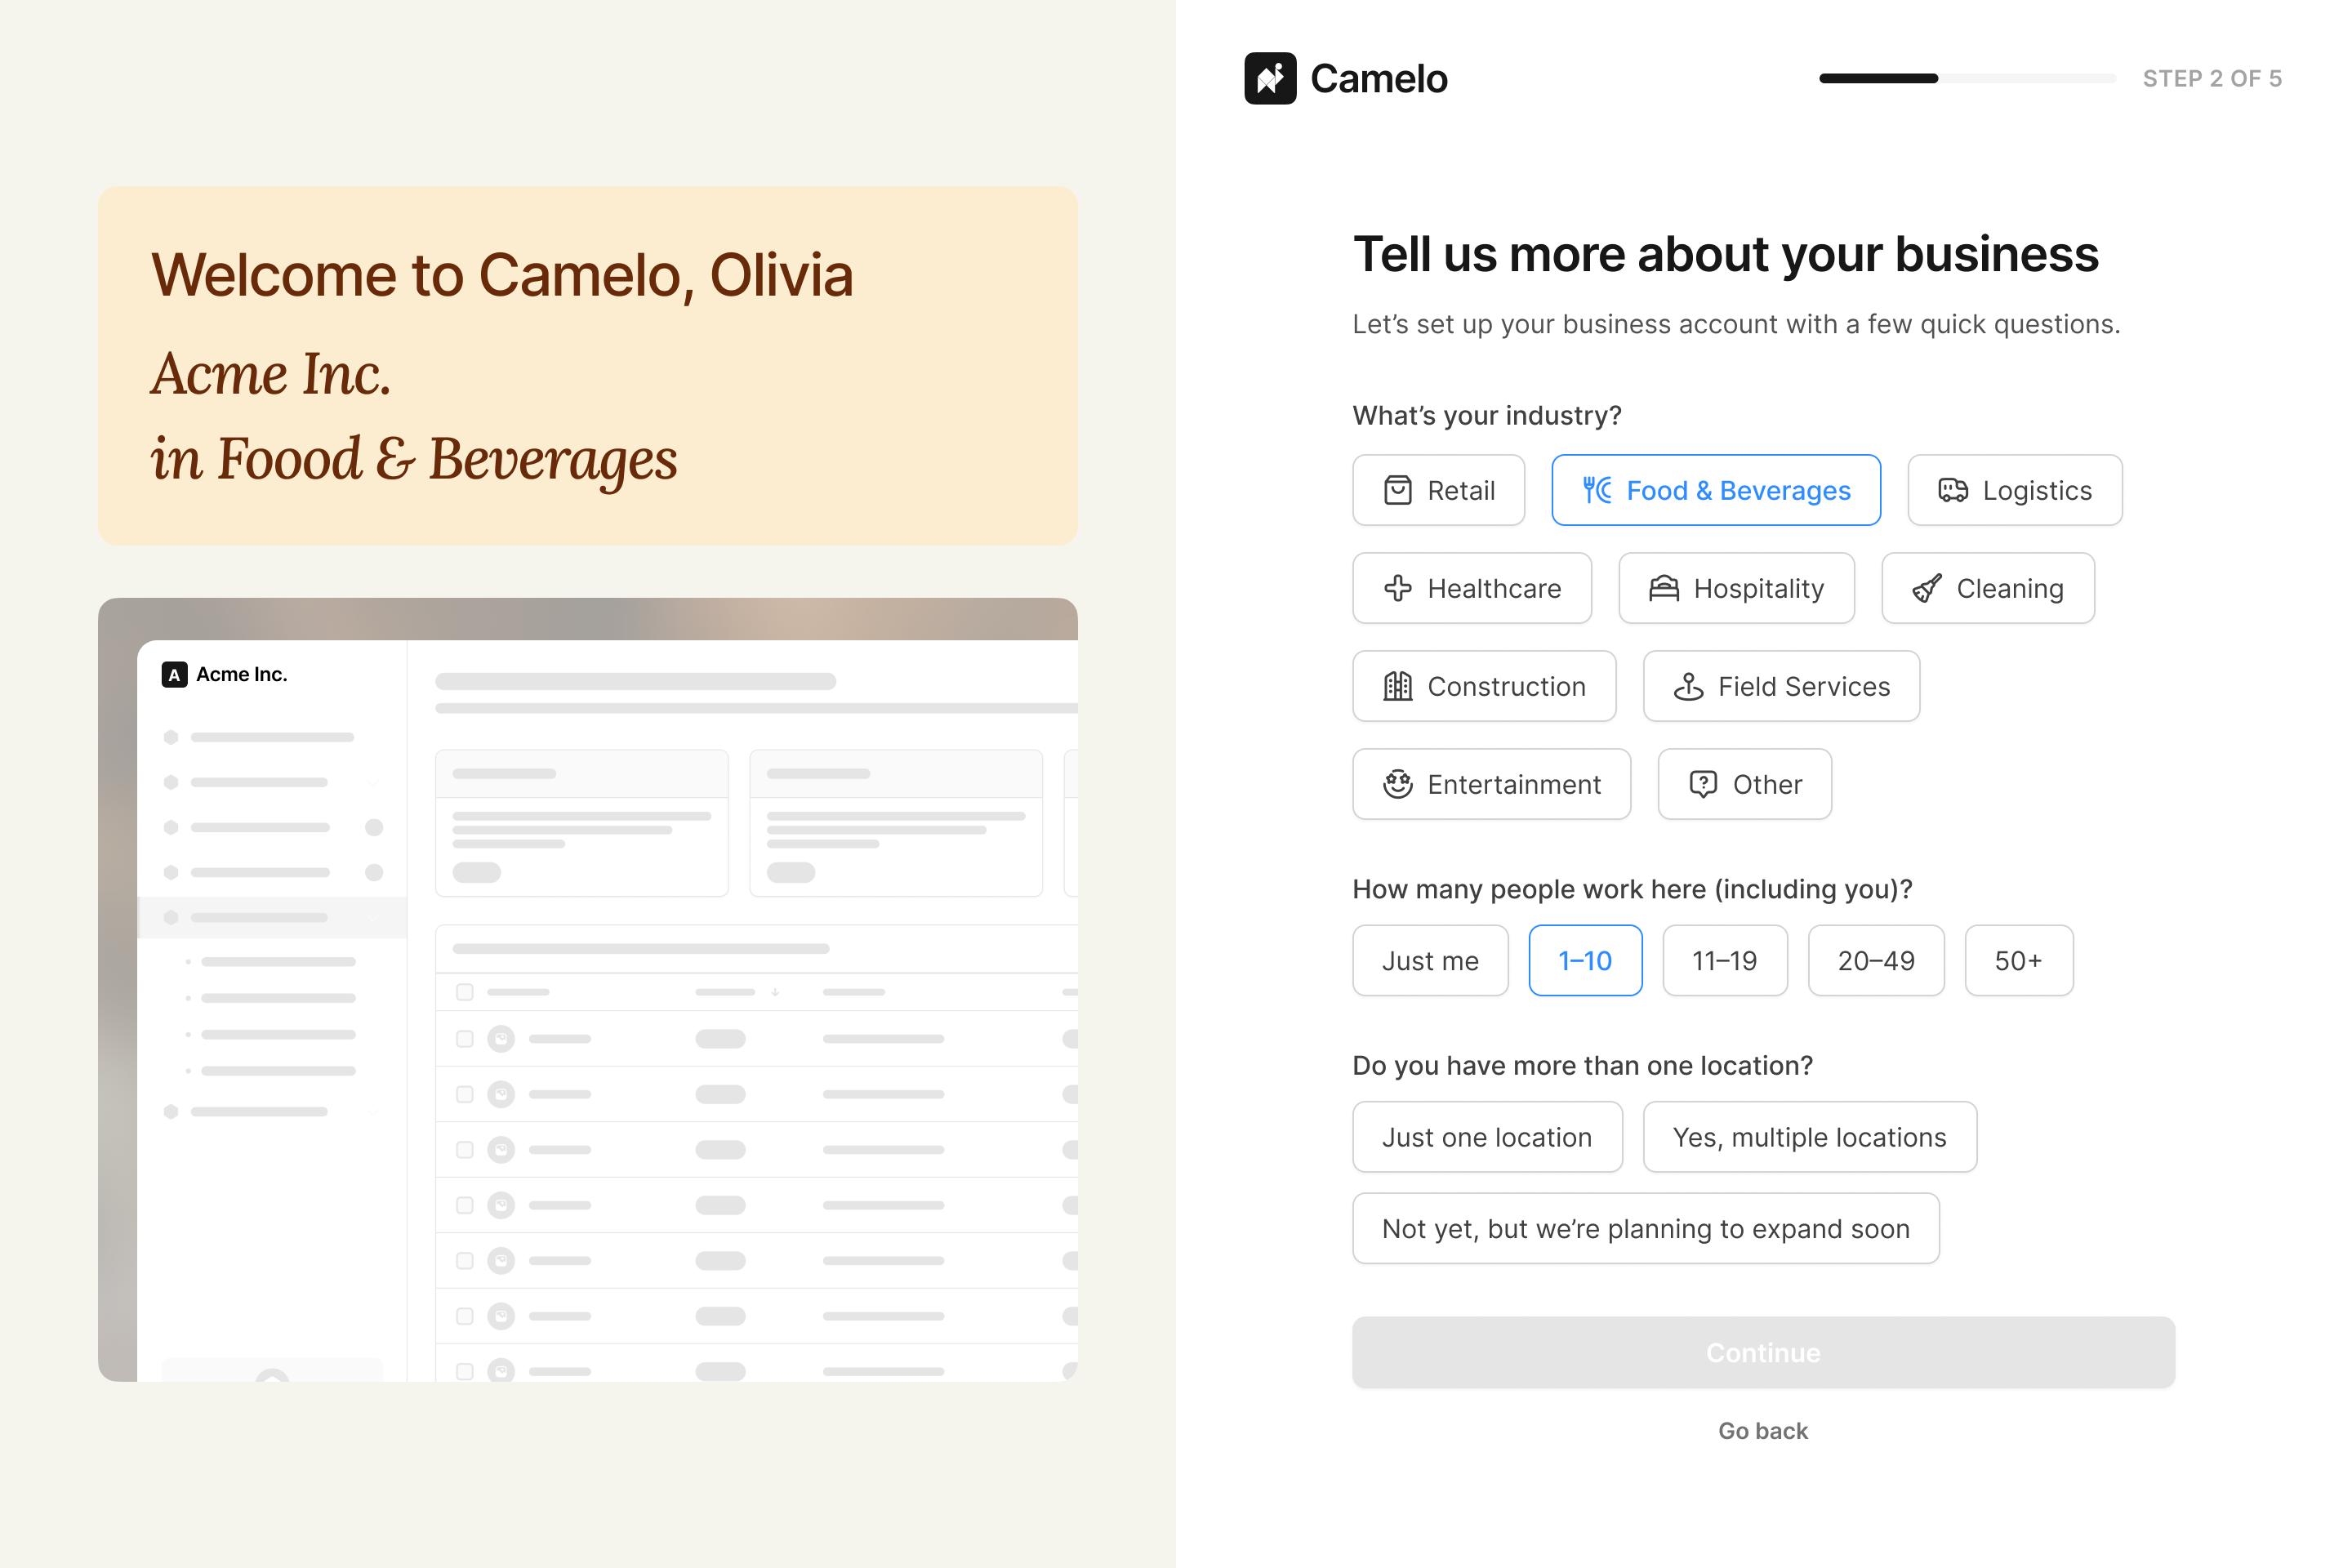Click the Healthcare medical cross icon

click(x=1397, y=588)
